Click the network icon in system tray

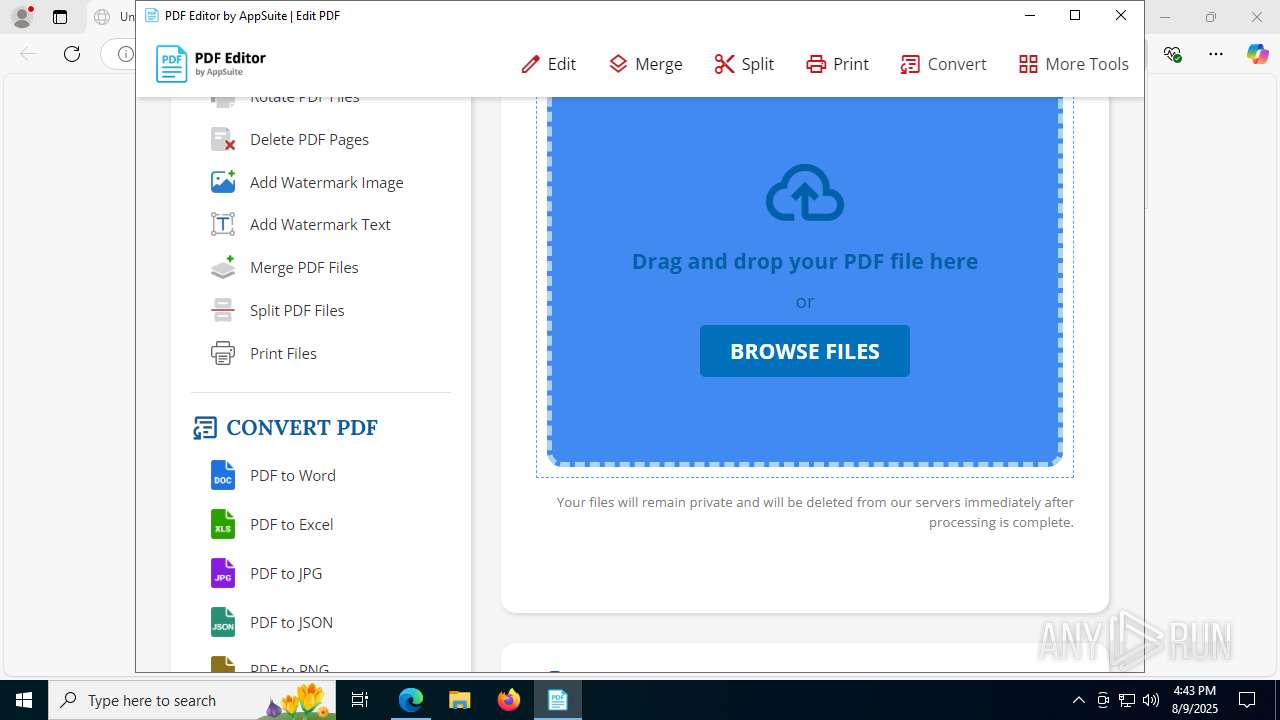(x=1127, y=700)
